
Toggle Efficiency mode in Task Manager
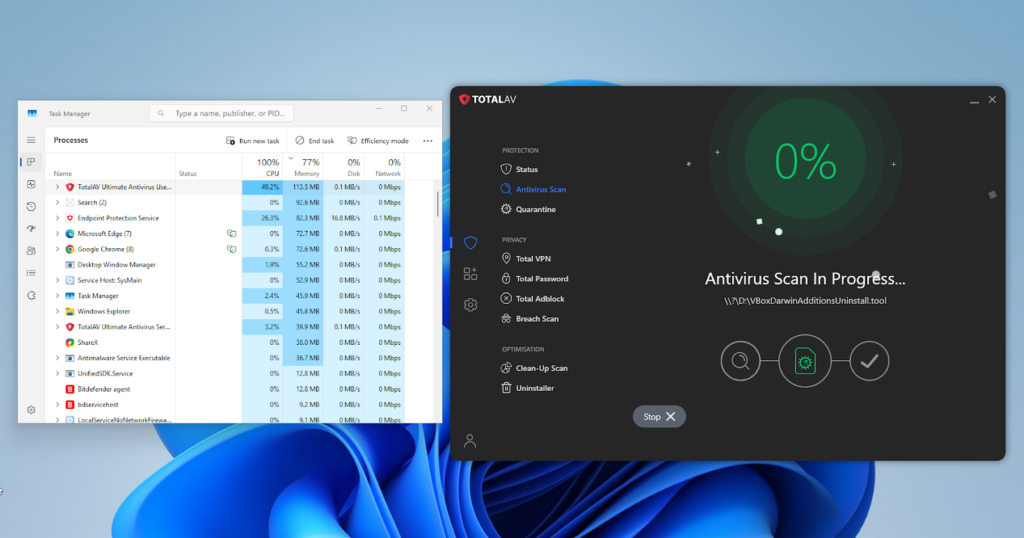(x=378, y=140)
